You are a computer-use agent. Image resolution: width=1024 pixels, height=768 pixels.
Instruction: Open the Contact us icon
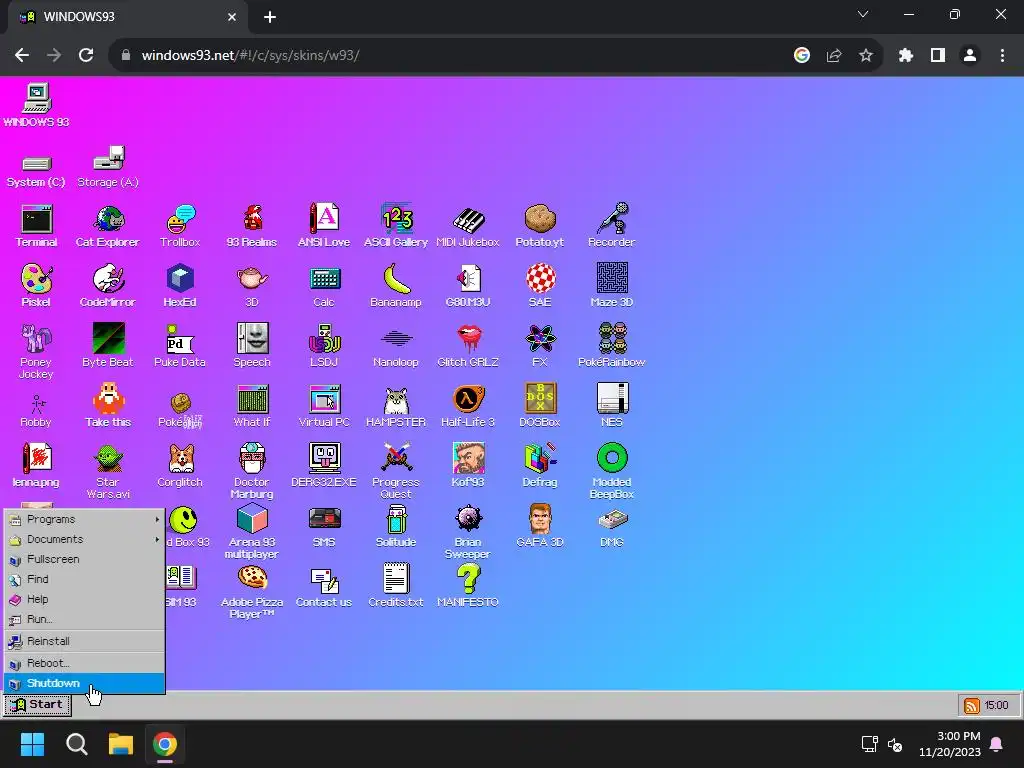(x=324, y=586)
